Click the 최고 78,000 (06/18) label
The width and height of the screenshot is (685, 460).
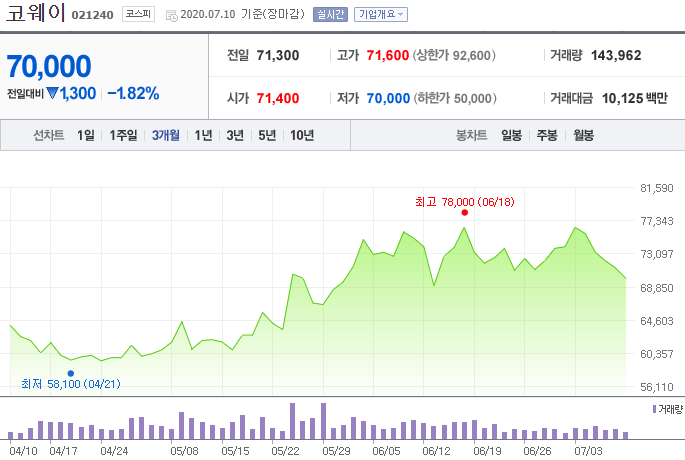(464, 202)
